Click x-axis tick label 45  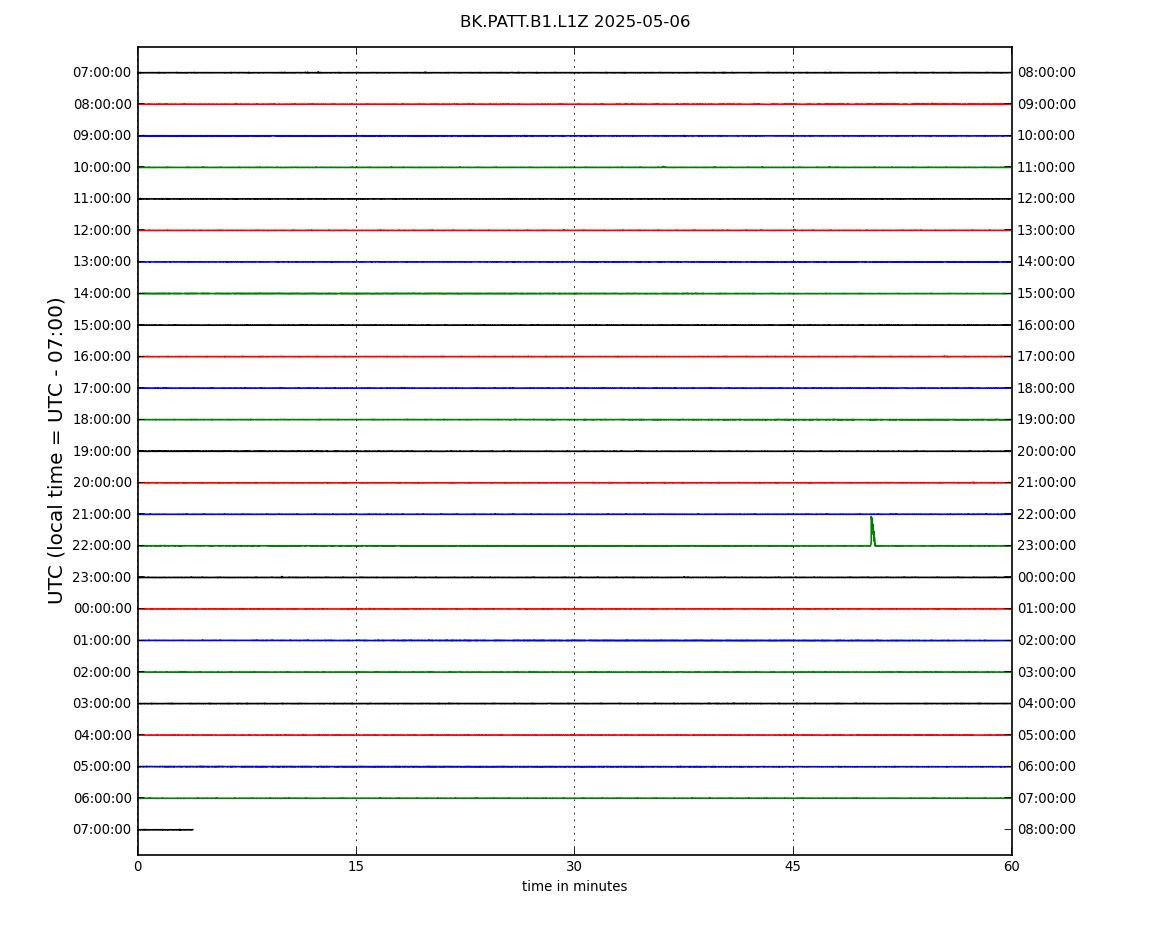(793, 866)
